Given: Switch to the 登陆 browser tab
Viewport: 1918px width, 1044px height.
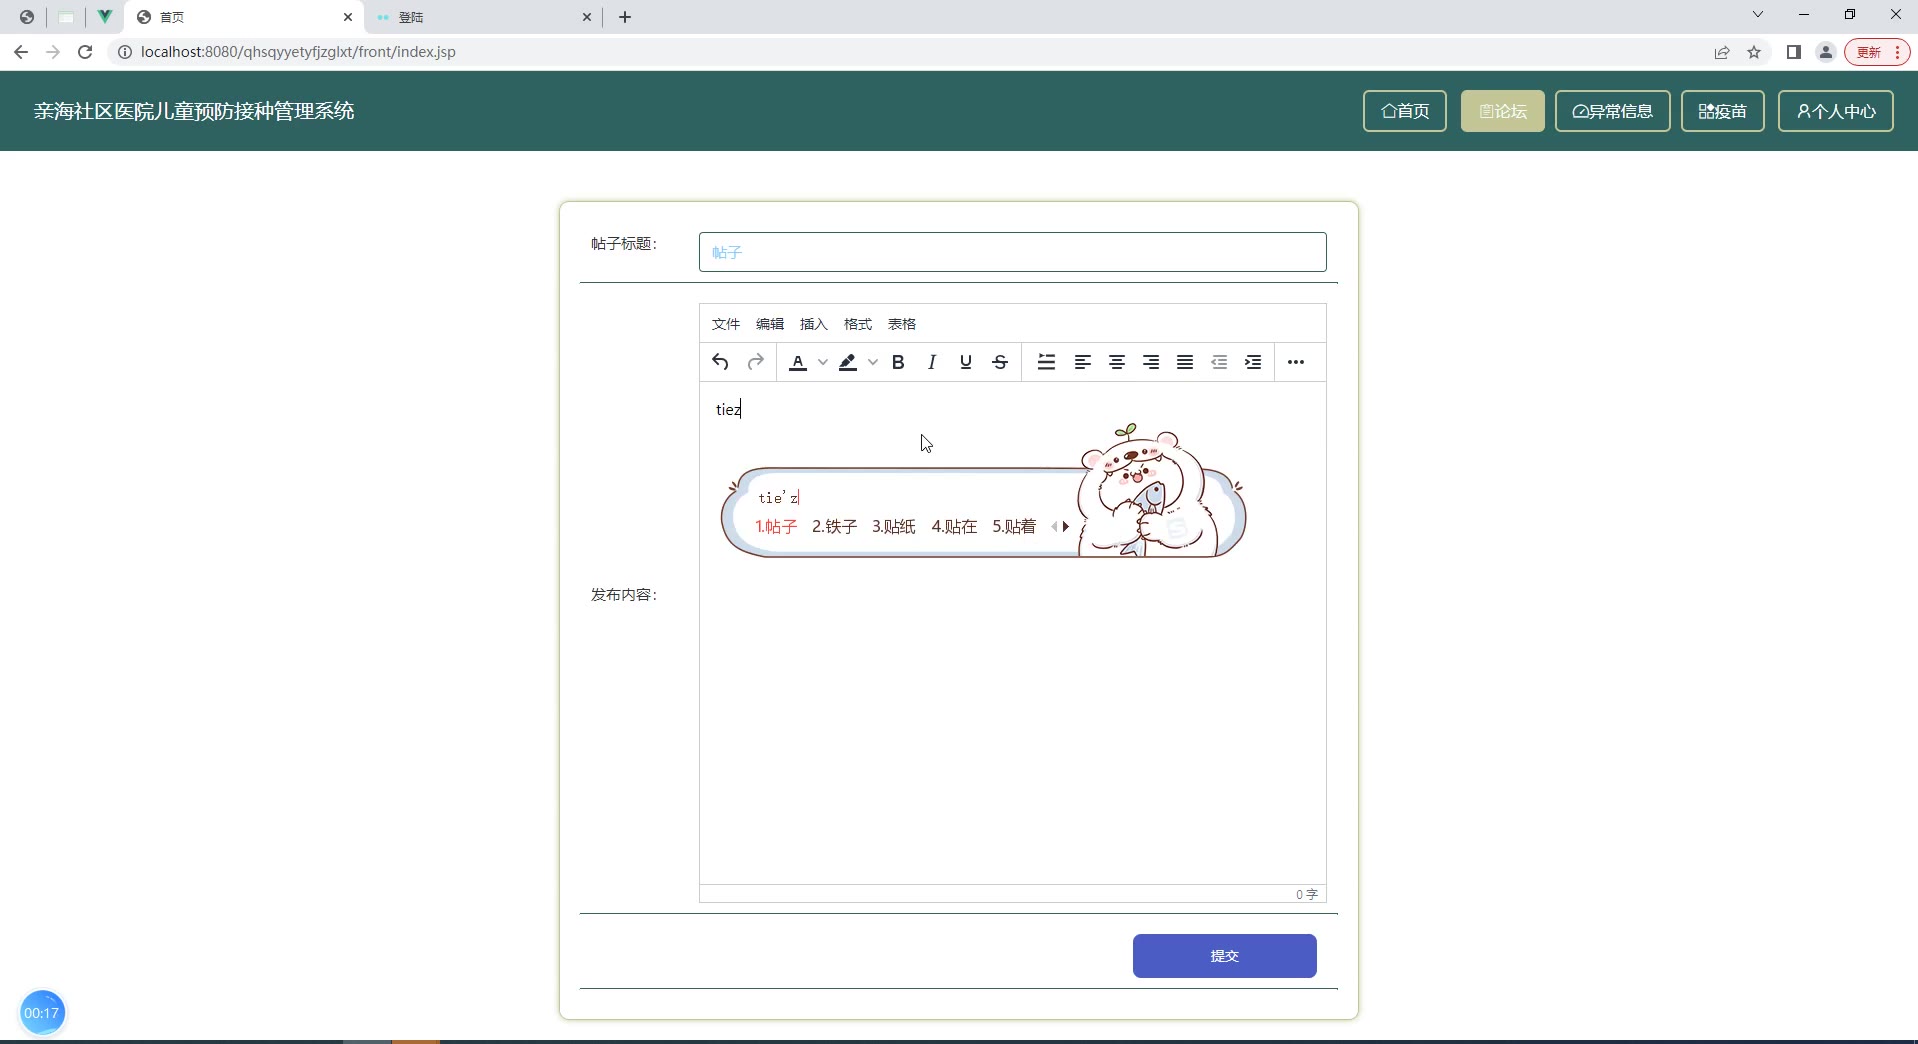Looking at the screenshot, I should coord(483,17).
